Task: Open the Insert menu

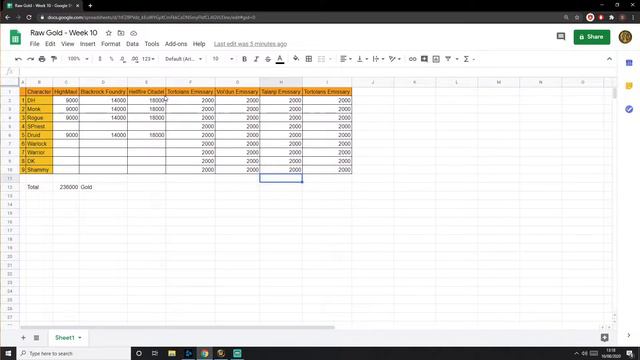Action: 87,44
